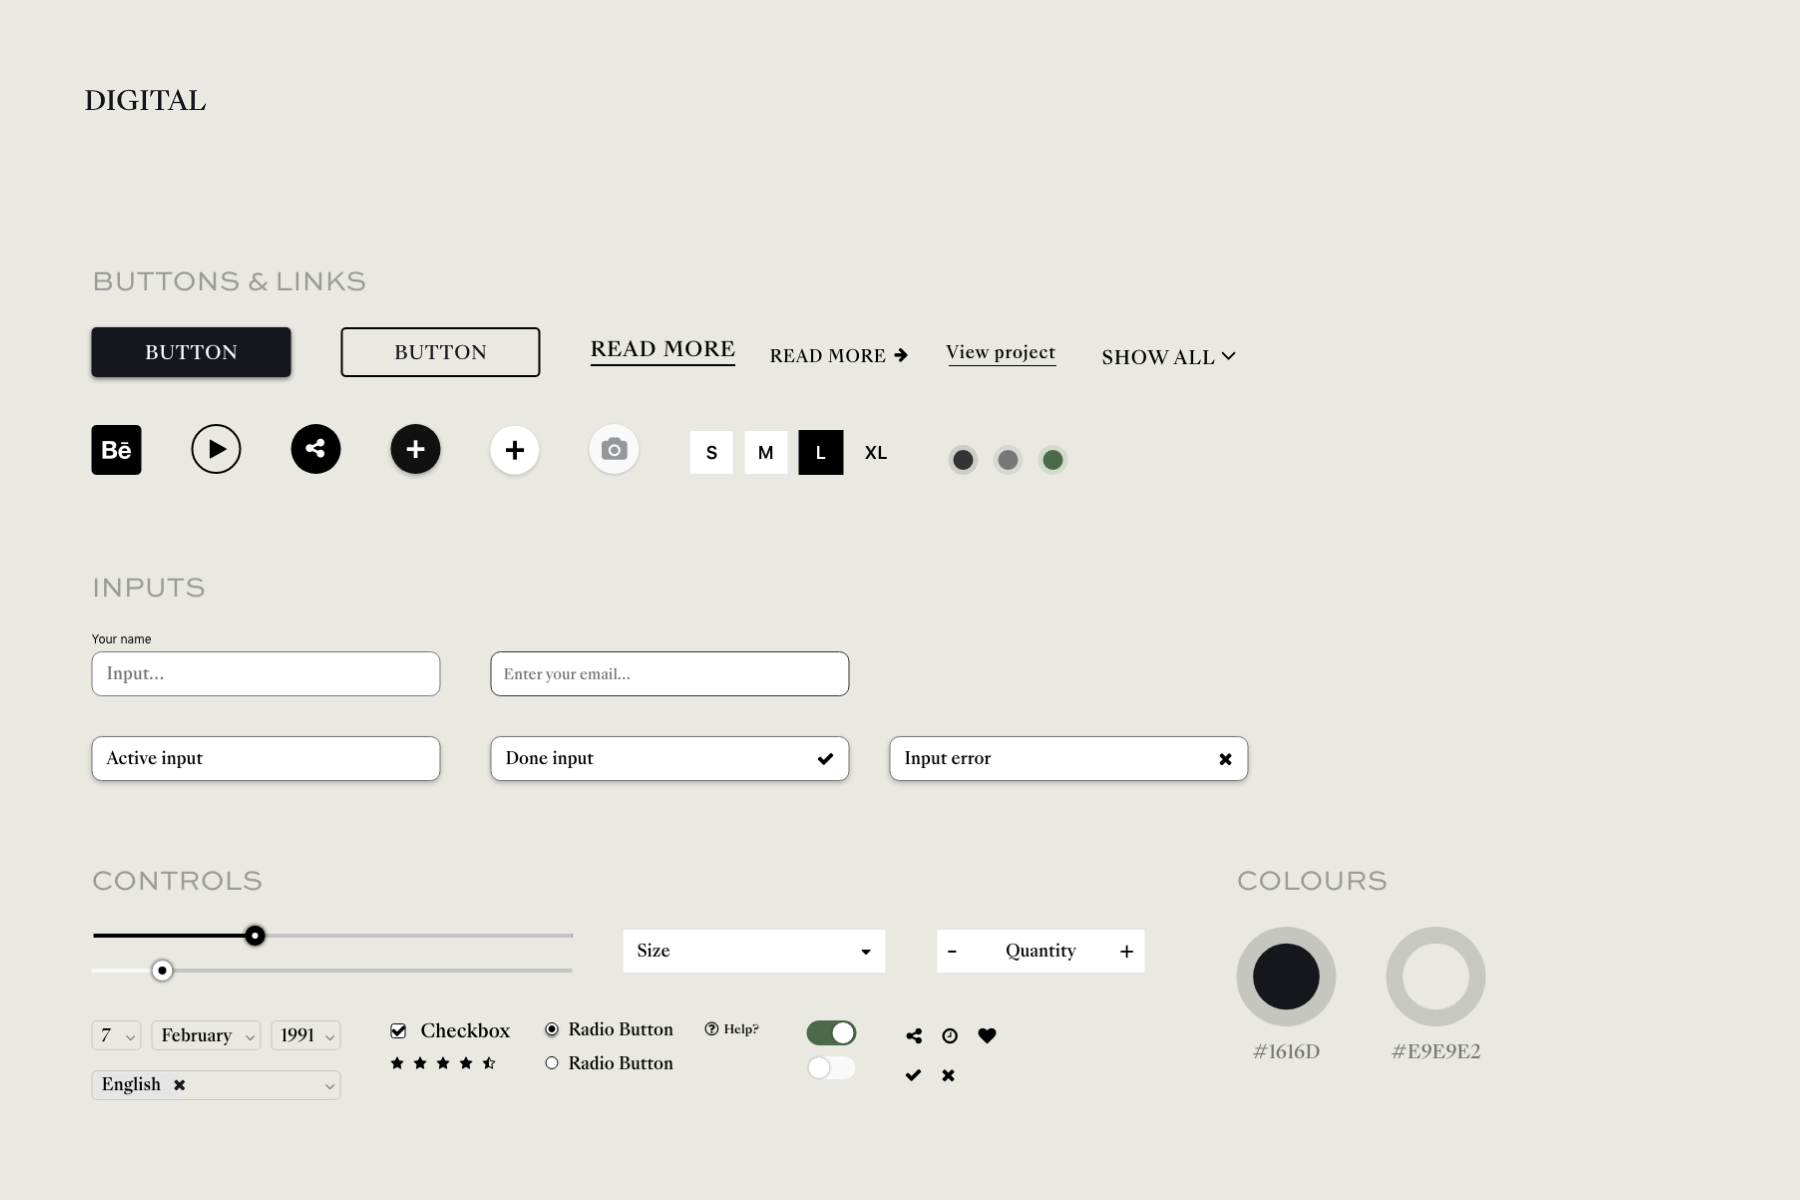Click the small clock icon
This screenshot has width=1800, height=1200.
(x=950, y=1036)
